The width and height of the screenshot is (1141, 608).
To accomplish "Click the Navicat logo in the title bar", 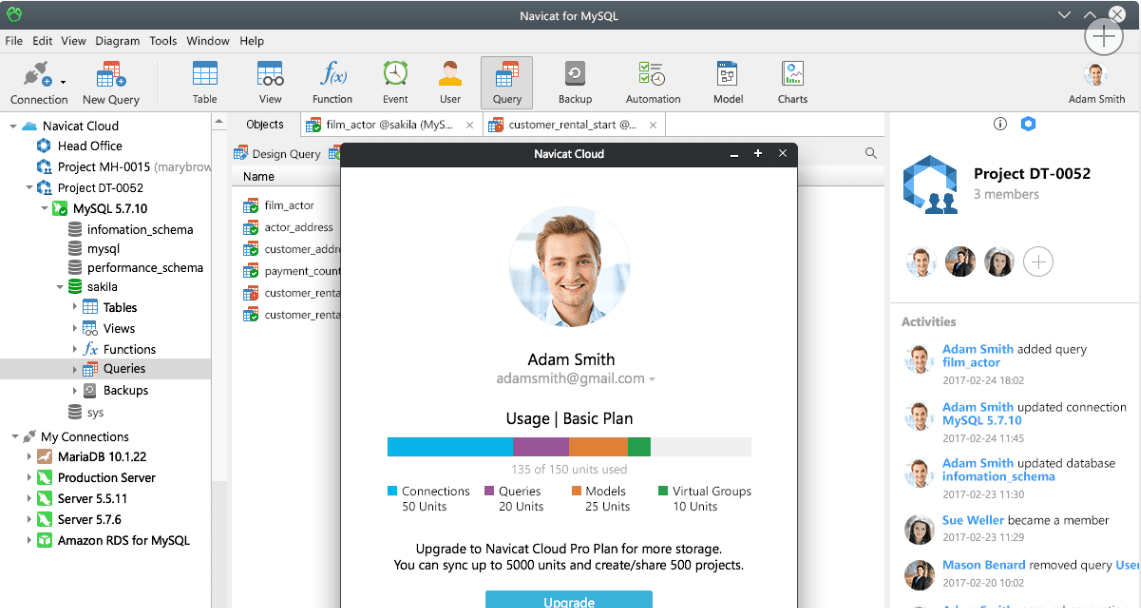I will (14, 15).
